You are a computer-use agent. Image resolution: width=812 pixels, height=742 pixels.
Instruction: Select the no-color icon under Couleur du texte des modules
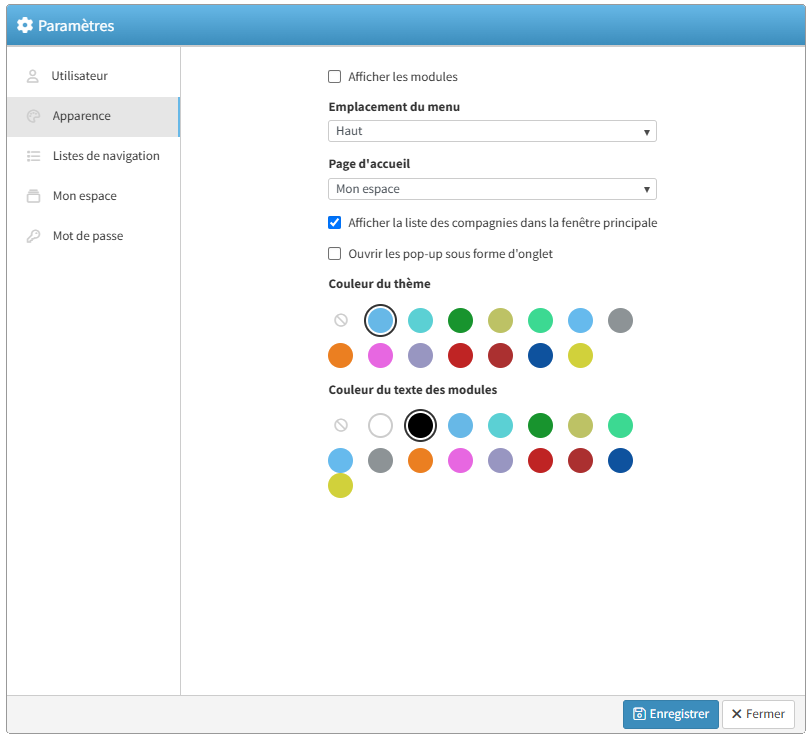coord(341,426)
